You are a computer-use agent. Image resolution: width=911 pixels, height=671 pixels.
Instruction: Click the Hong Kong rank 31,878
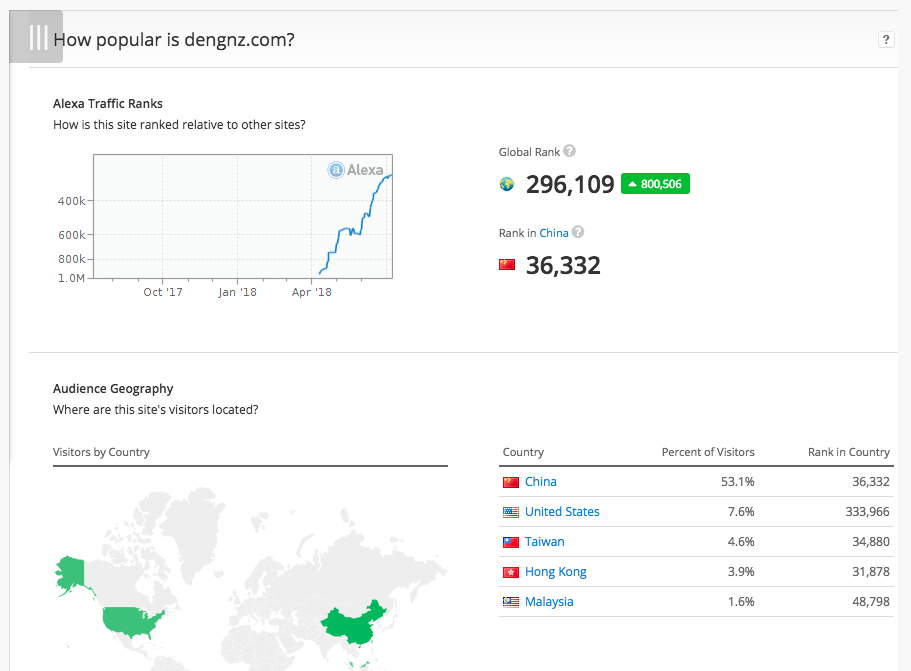pyautogui.click(x=871, y=572)
